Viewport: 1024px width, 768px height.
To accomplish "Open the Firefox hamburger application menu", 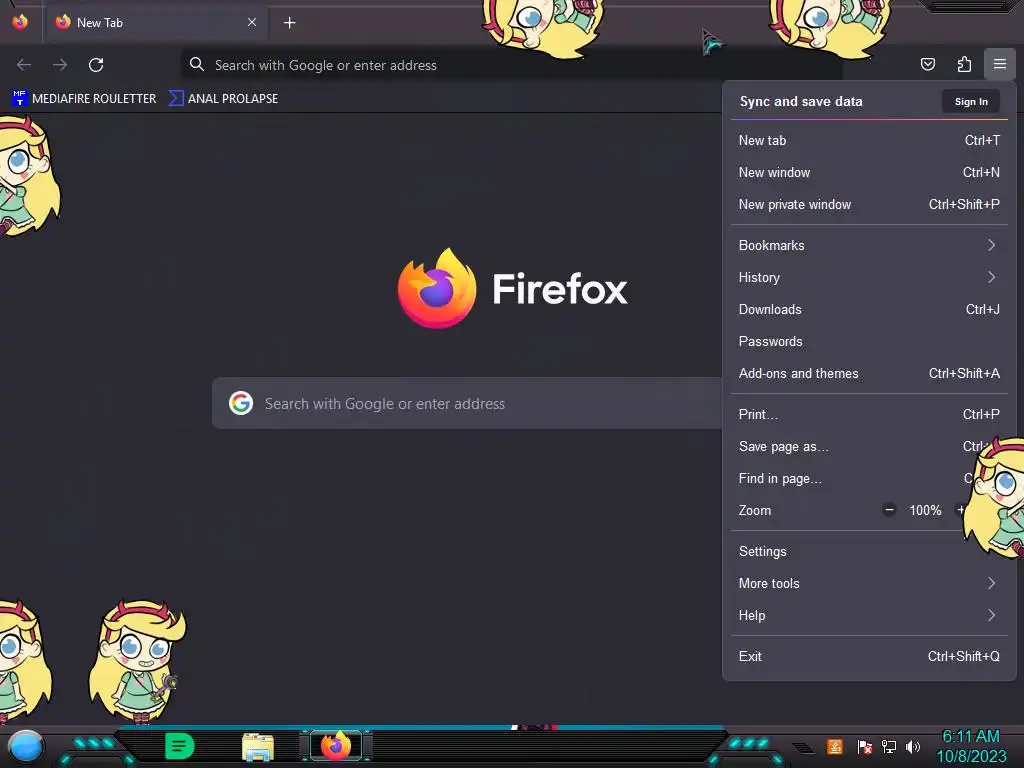I will pyautogui.click(x=999, y=64).
